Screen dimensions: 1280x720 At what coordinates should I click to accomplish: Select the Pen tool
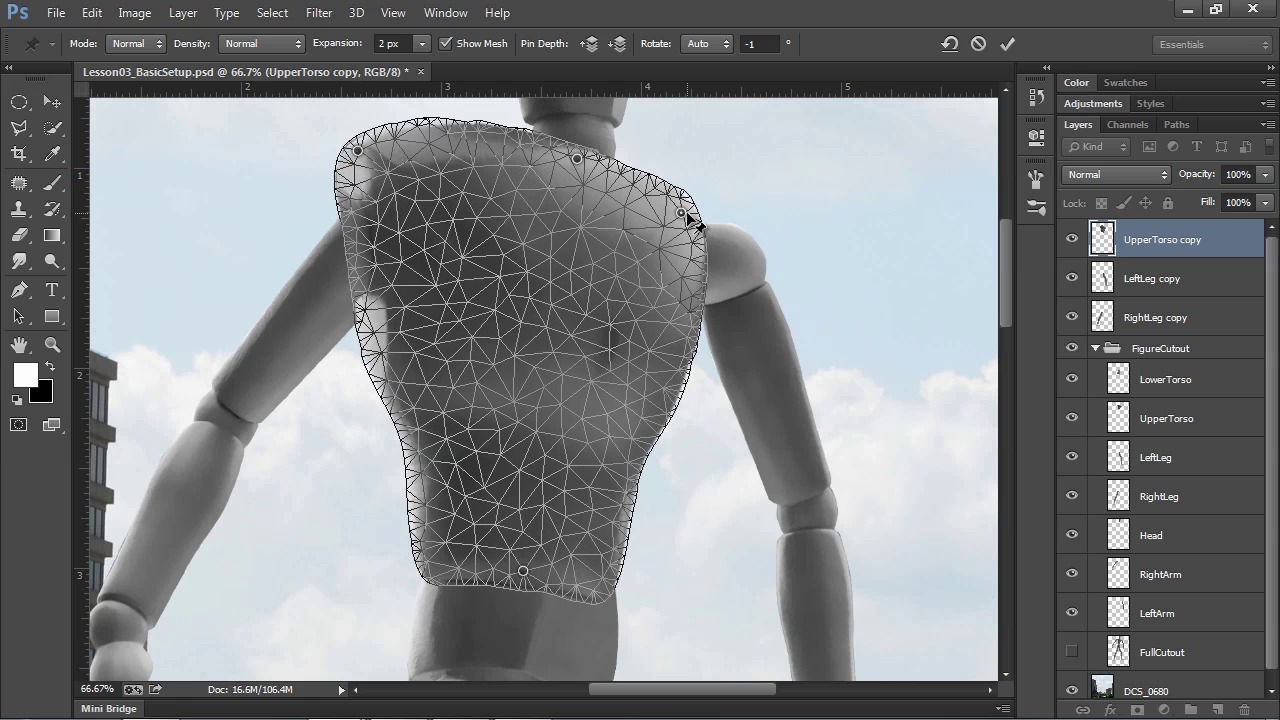[19, 290]
